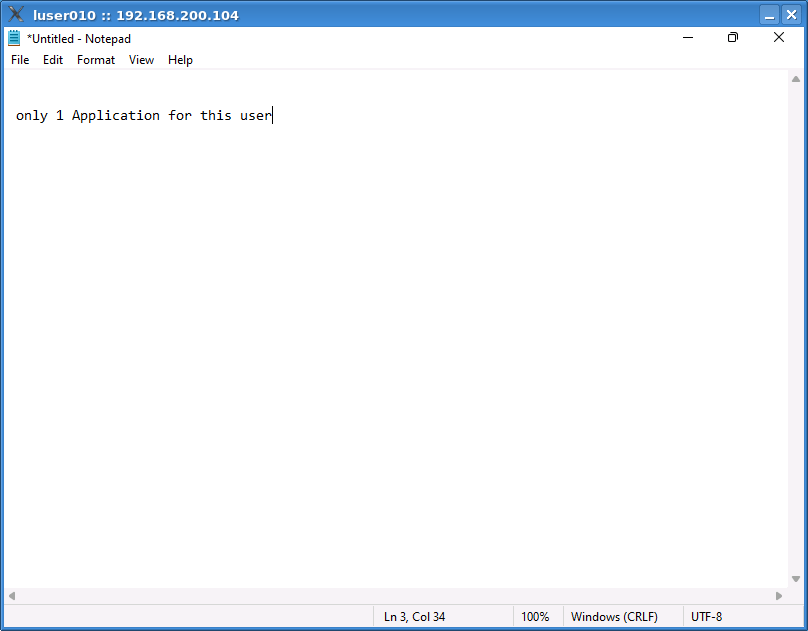The image size is (808, 631).
Task: Click the Ln 3, Col 34 status indicator
Action: [414, 617]
